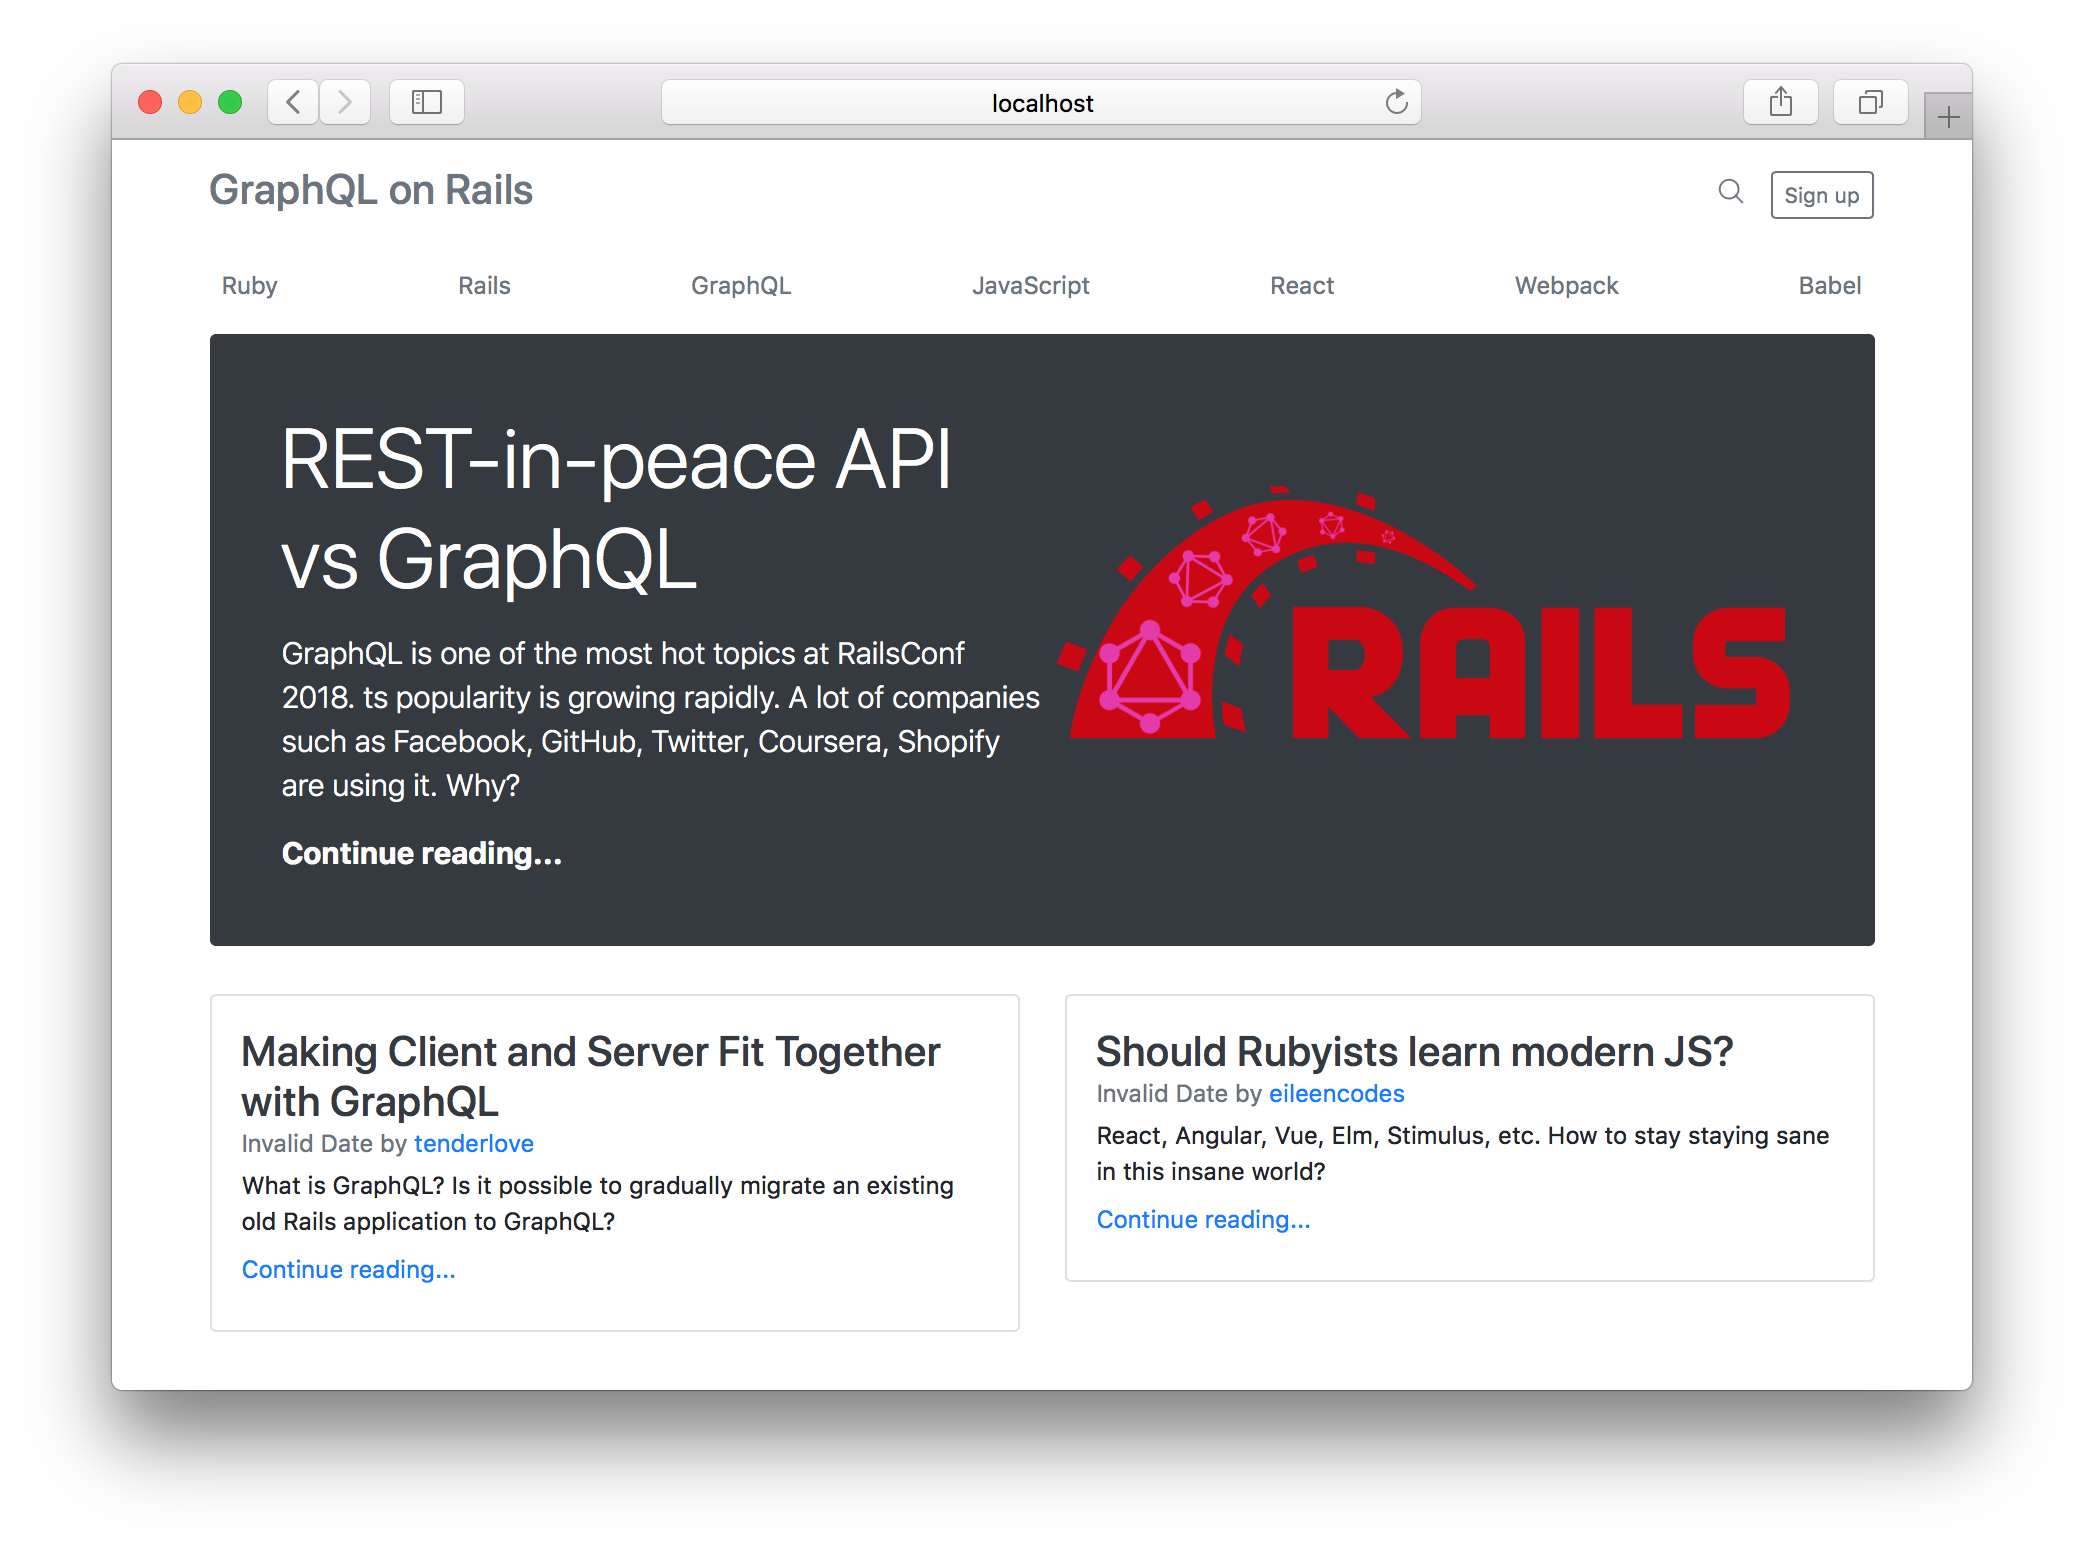Open the JavaScript category

[1030, 286]
